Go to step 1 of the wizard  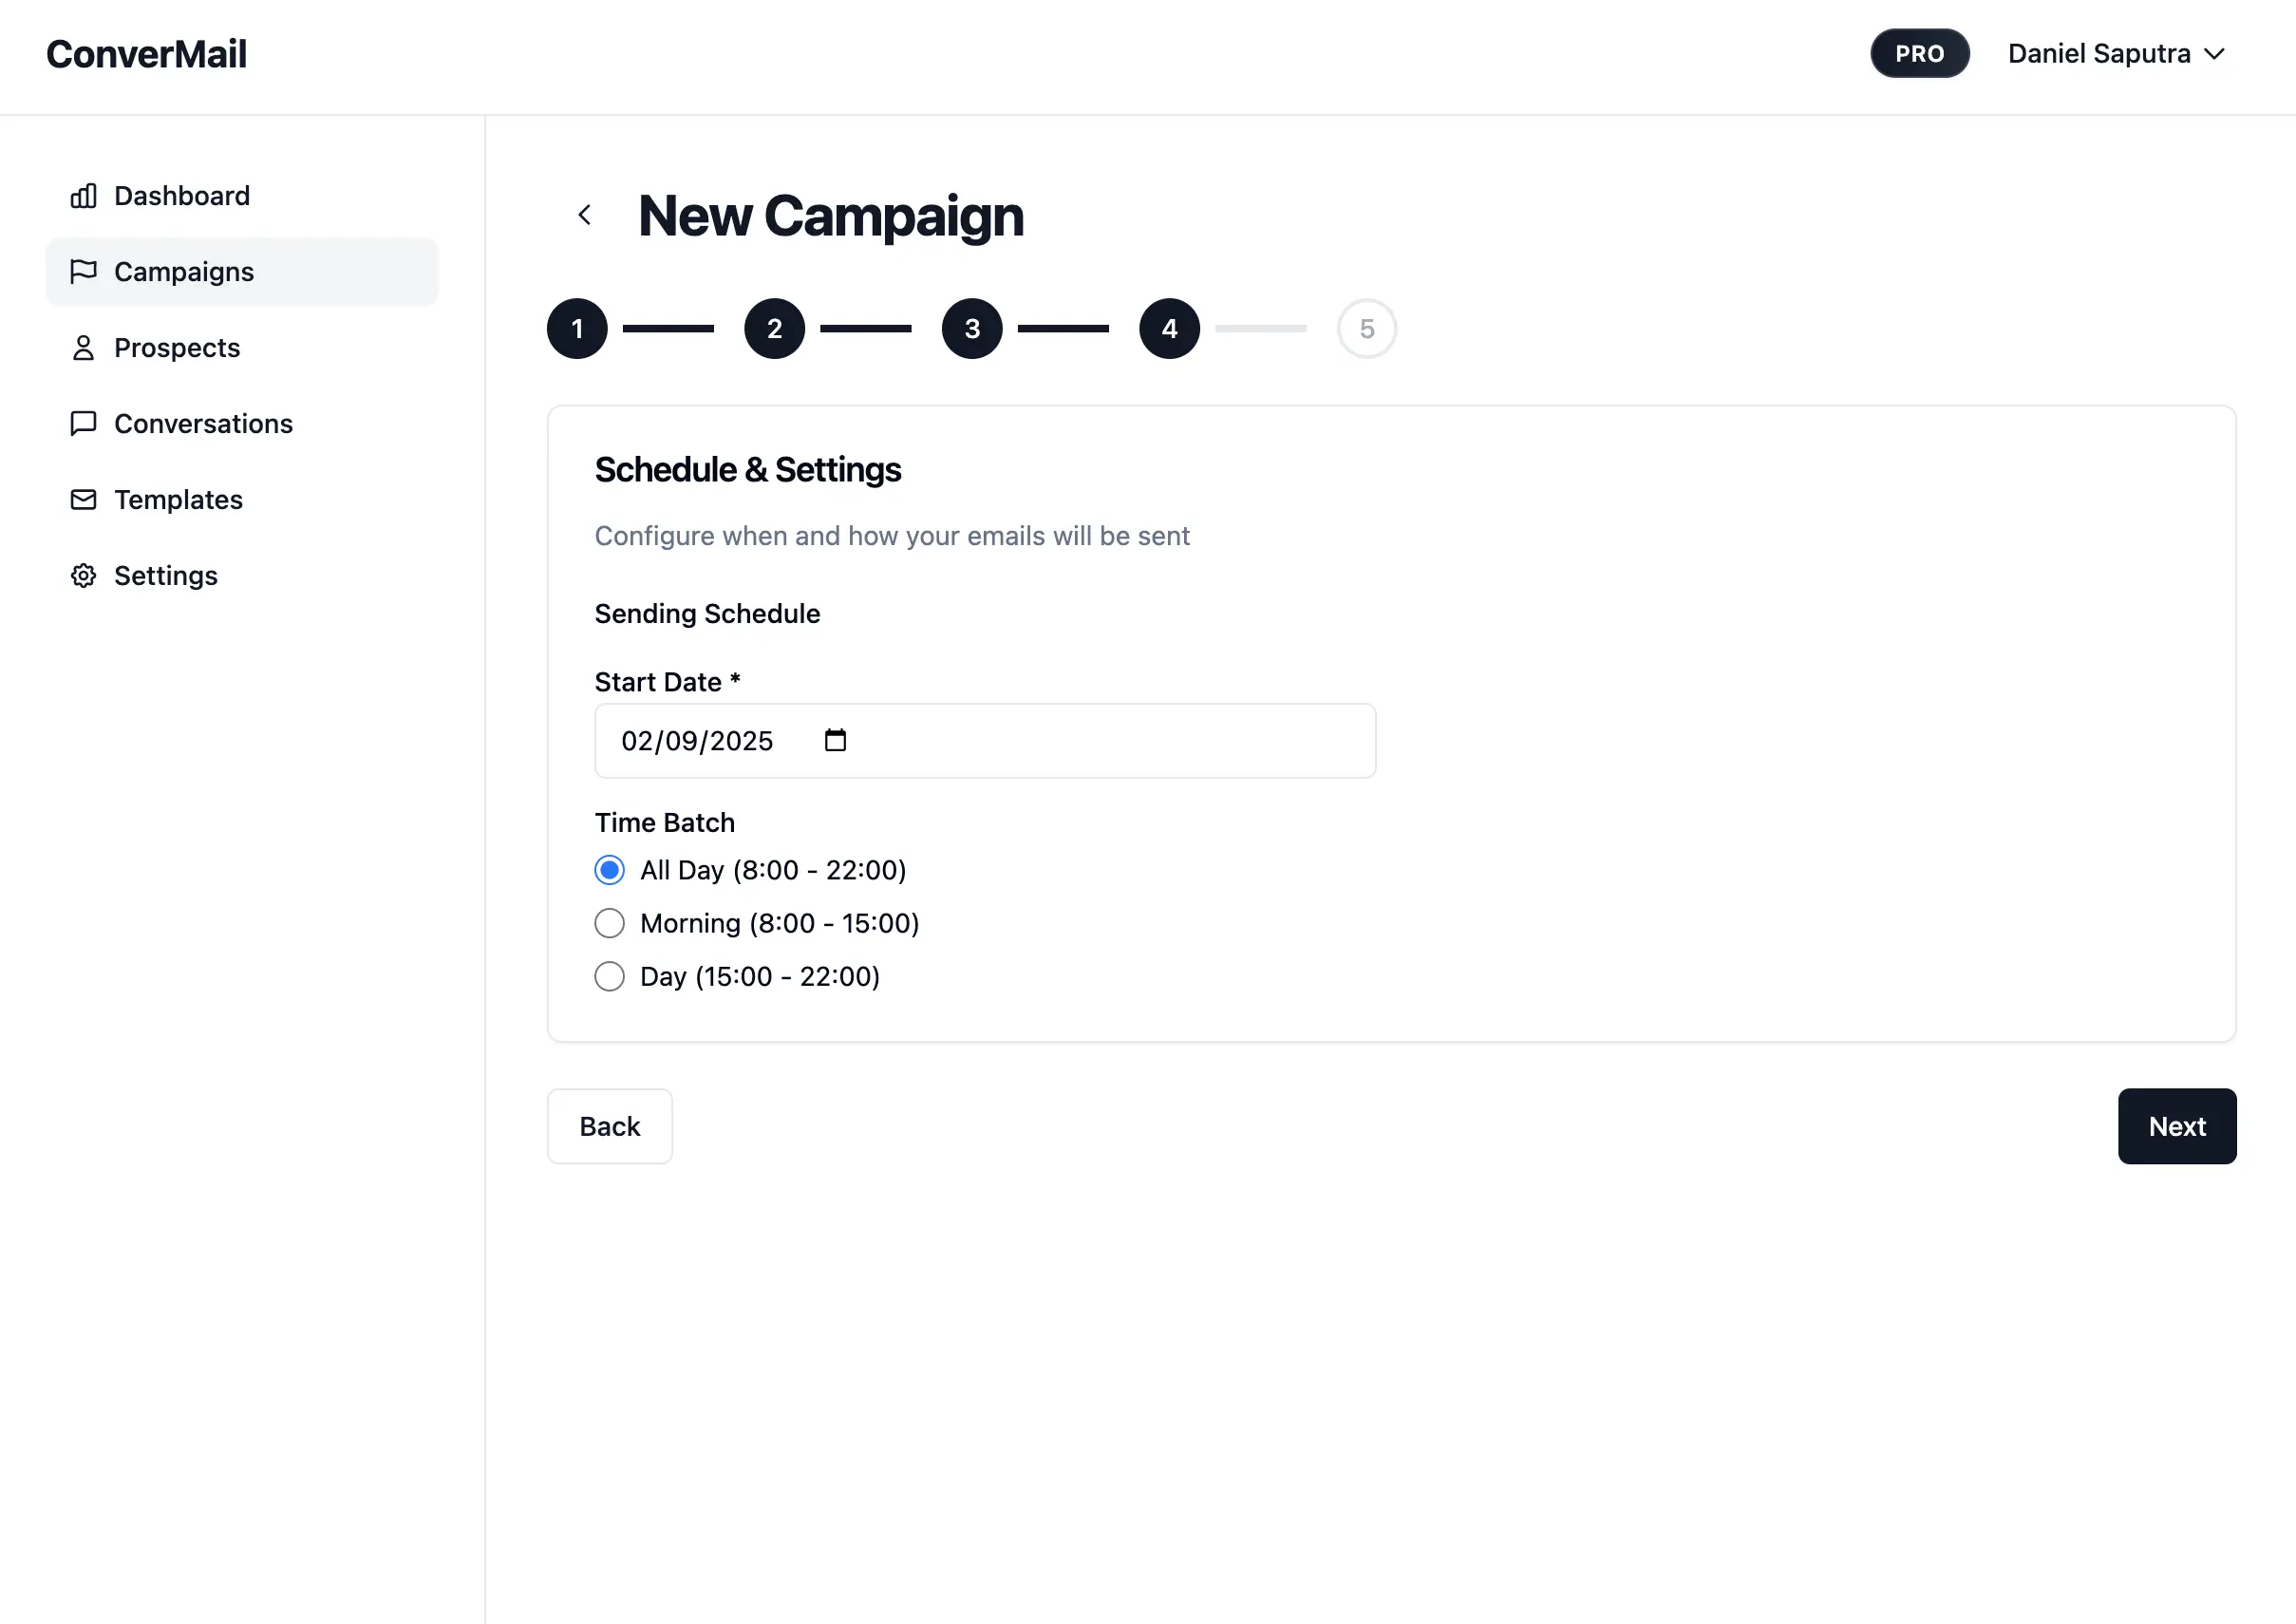tap(577, 329)
